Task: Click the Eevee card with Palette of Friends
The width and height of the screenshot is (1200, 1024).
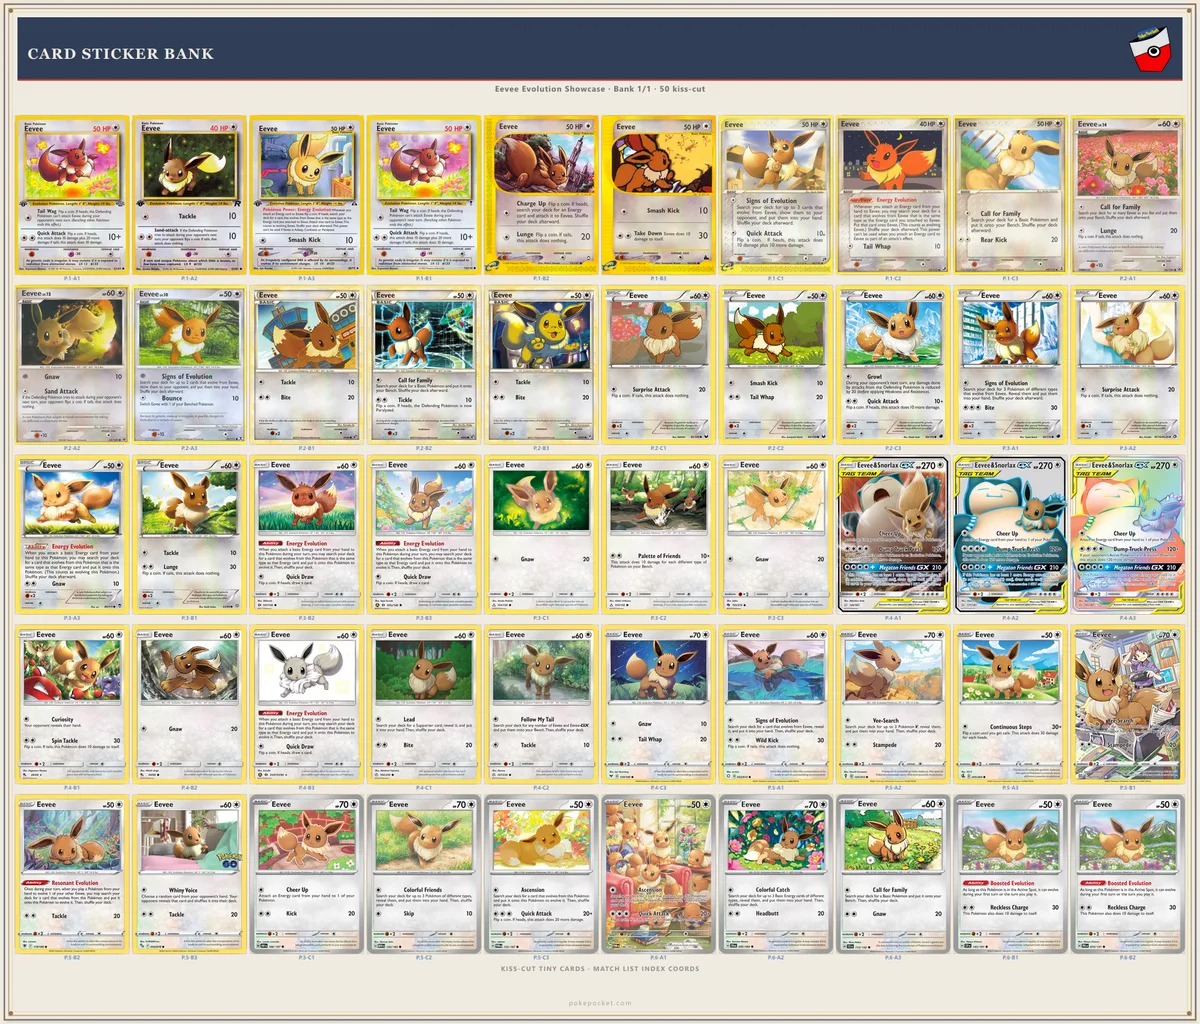Action: [658, 535]
